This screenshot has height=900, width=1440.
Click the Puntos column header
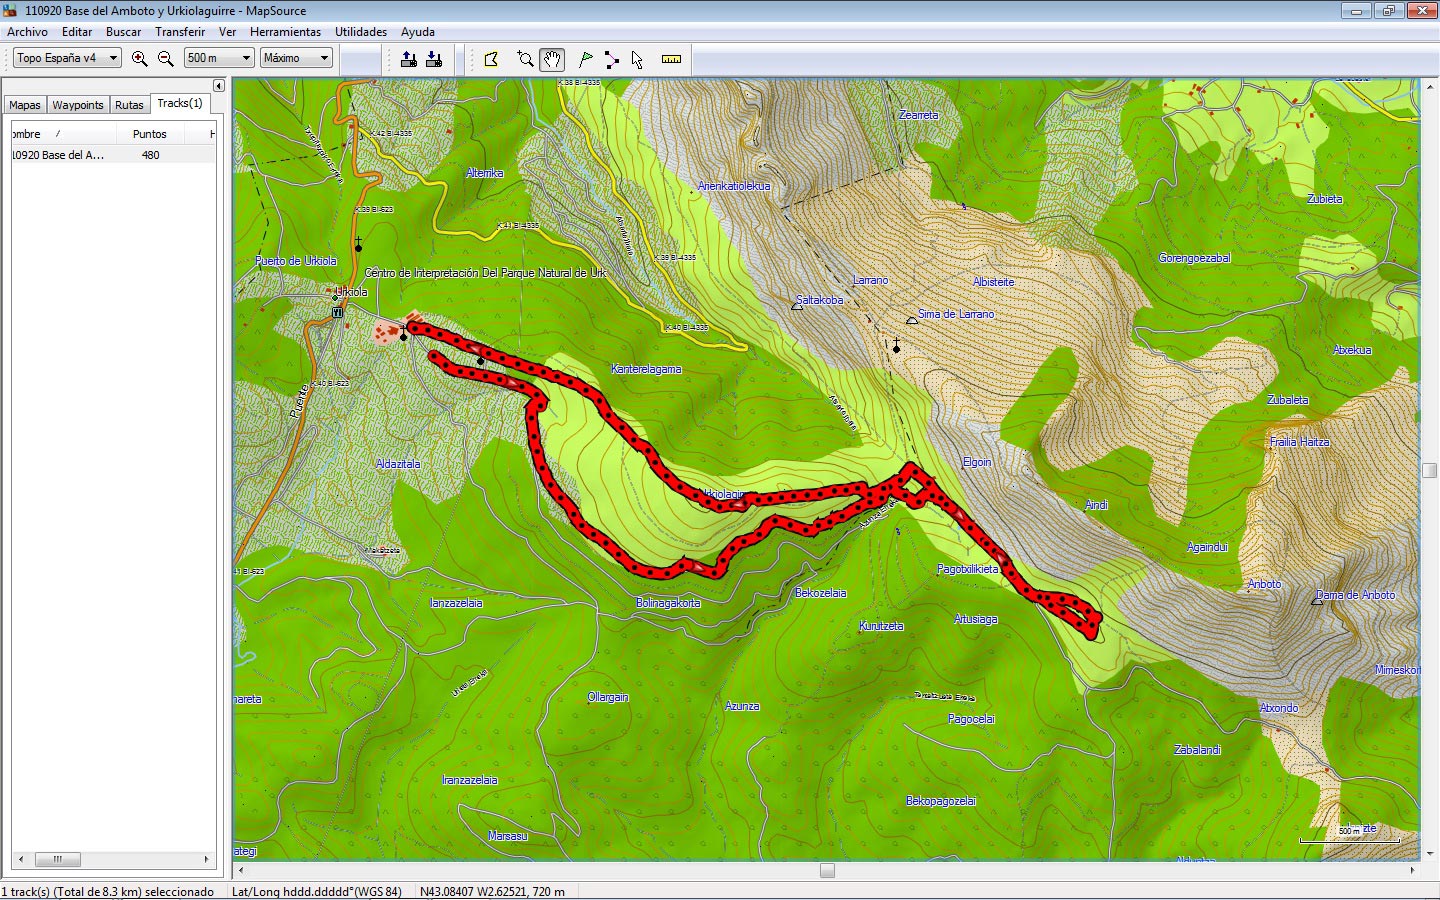coord(150,134)
